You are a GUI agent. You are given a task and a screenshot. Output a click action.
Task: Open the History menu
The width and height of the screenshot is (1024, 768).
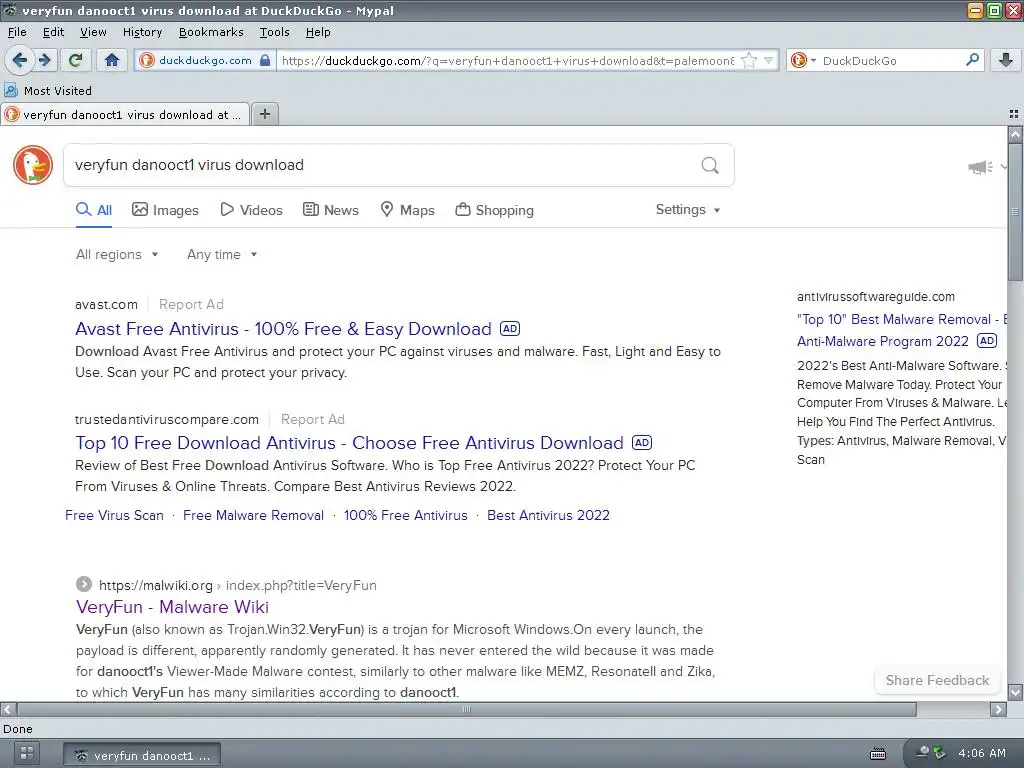click(x=142, y=32)
